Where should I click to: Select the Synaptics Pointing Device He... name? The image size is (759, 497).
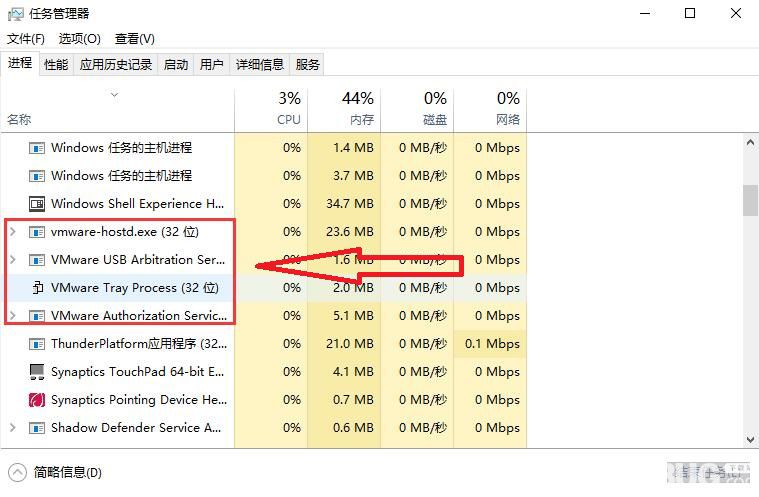coord(139,400)
